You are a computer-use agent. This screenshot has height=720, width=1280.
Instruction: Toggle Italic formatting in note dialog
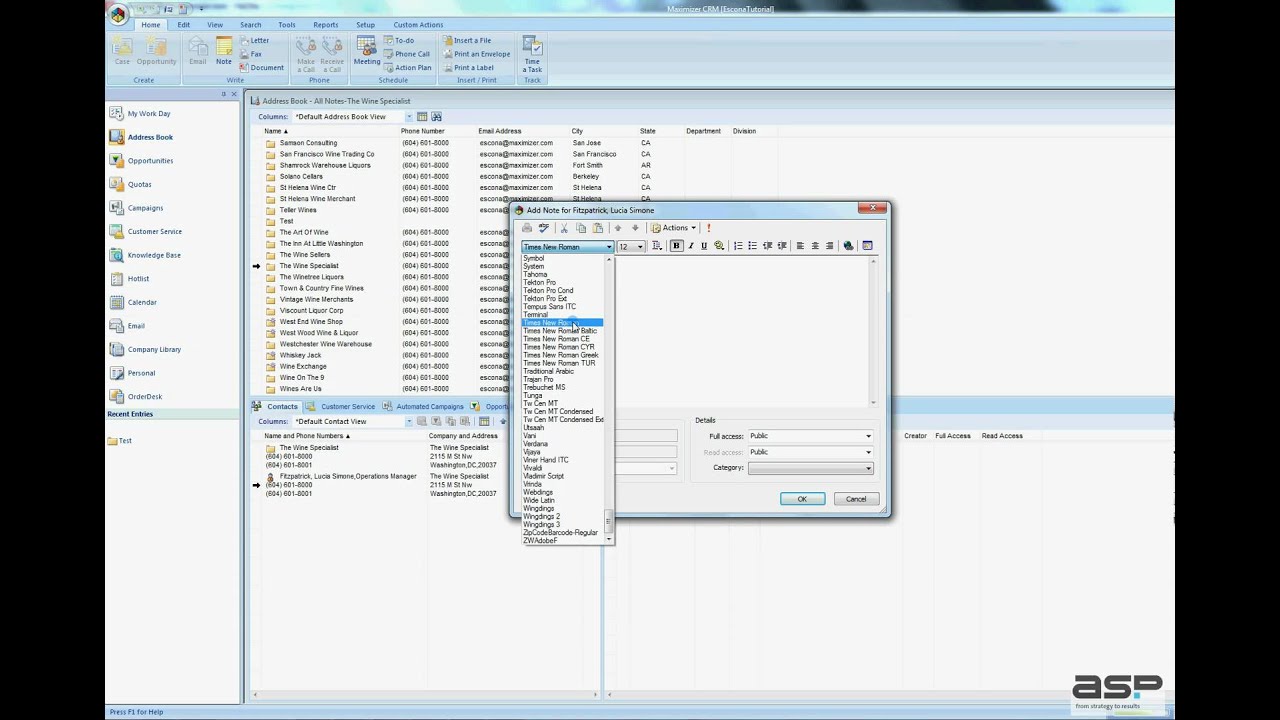[690, 246]
